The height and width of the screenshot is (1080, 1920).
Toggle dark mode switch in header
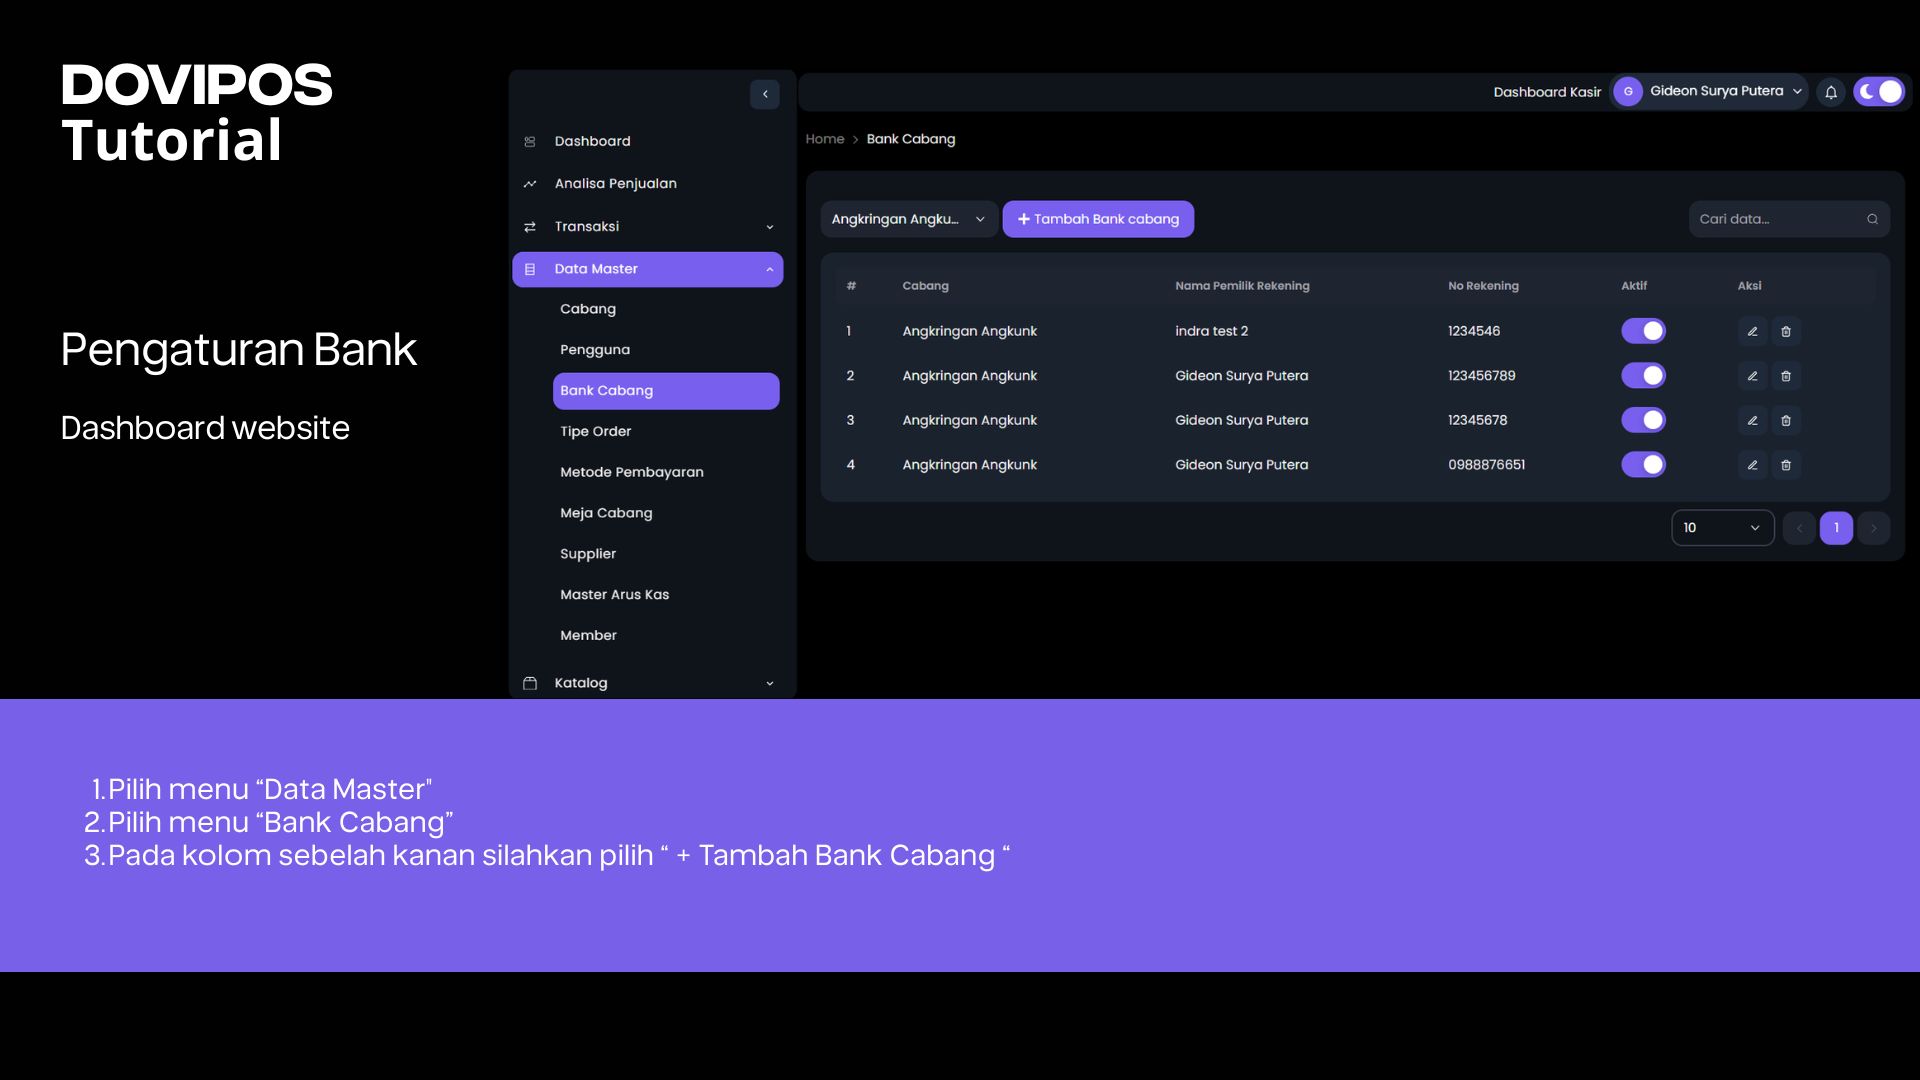tap(1879, 91)
